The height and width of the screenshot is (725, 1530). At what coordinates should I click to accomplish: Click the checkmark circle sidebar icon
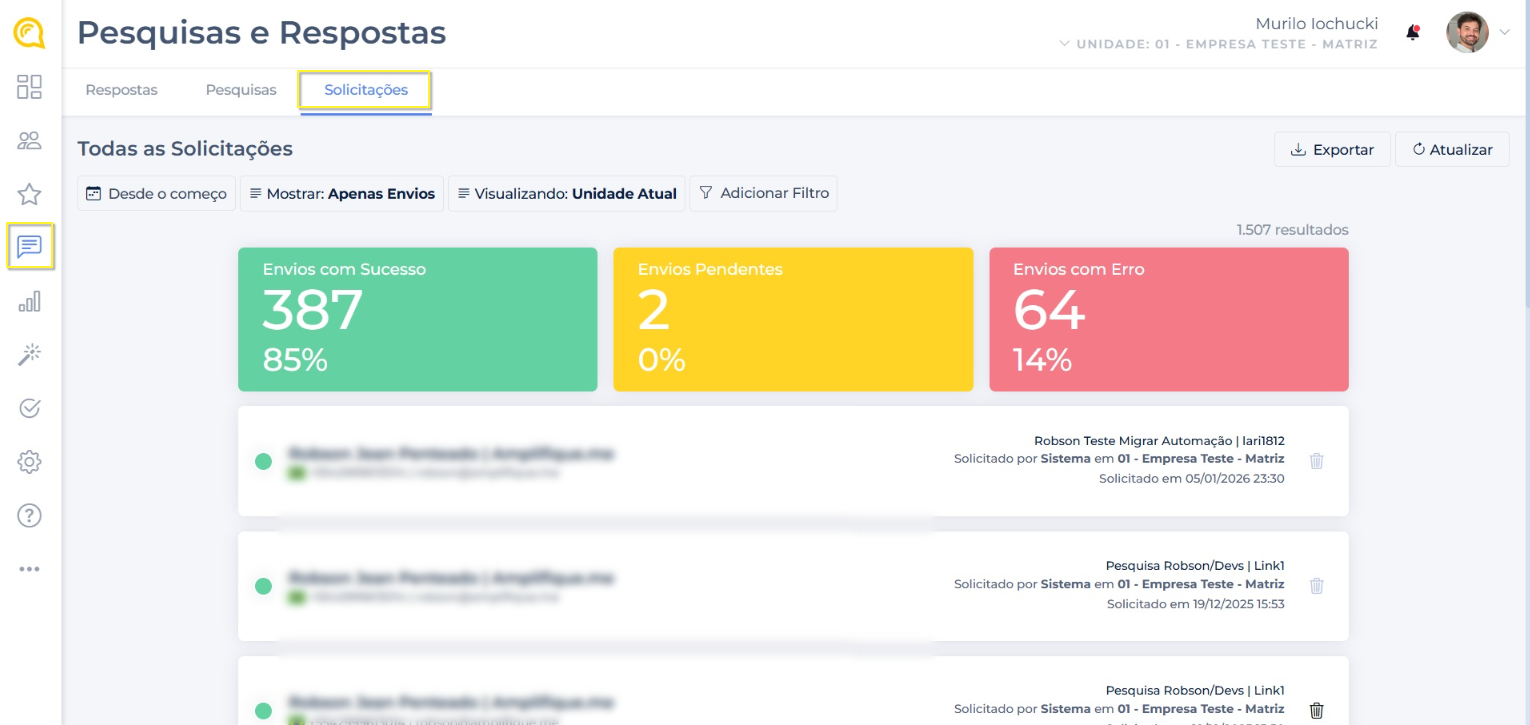point(29,408)
